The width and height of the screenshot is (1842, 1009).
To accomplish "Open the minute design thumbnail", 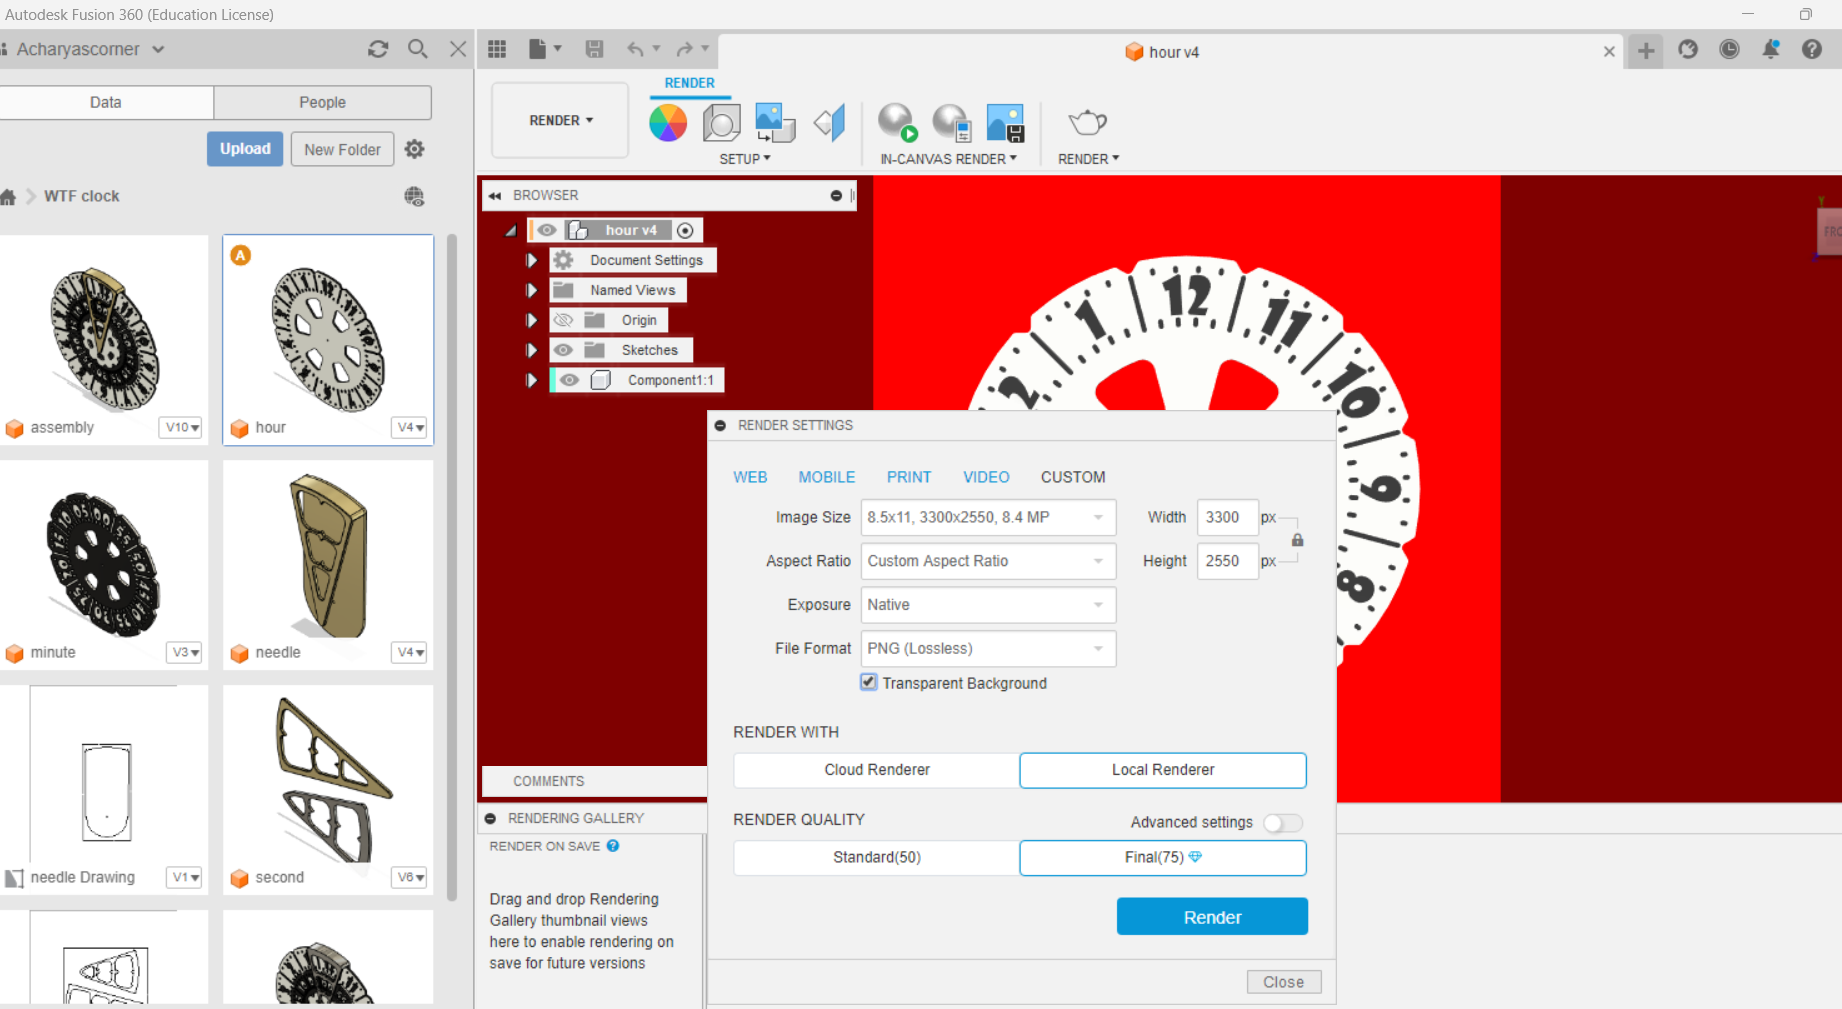I will point(103,565).
